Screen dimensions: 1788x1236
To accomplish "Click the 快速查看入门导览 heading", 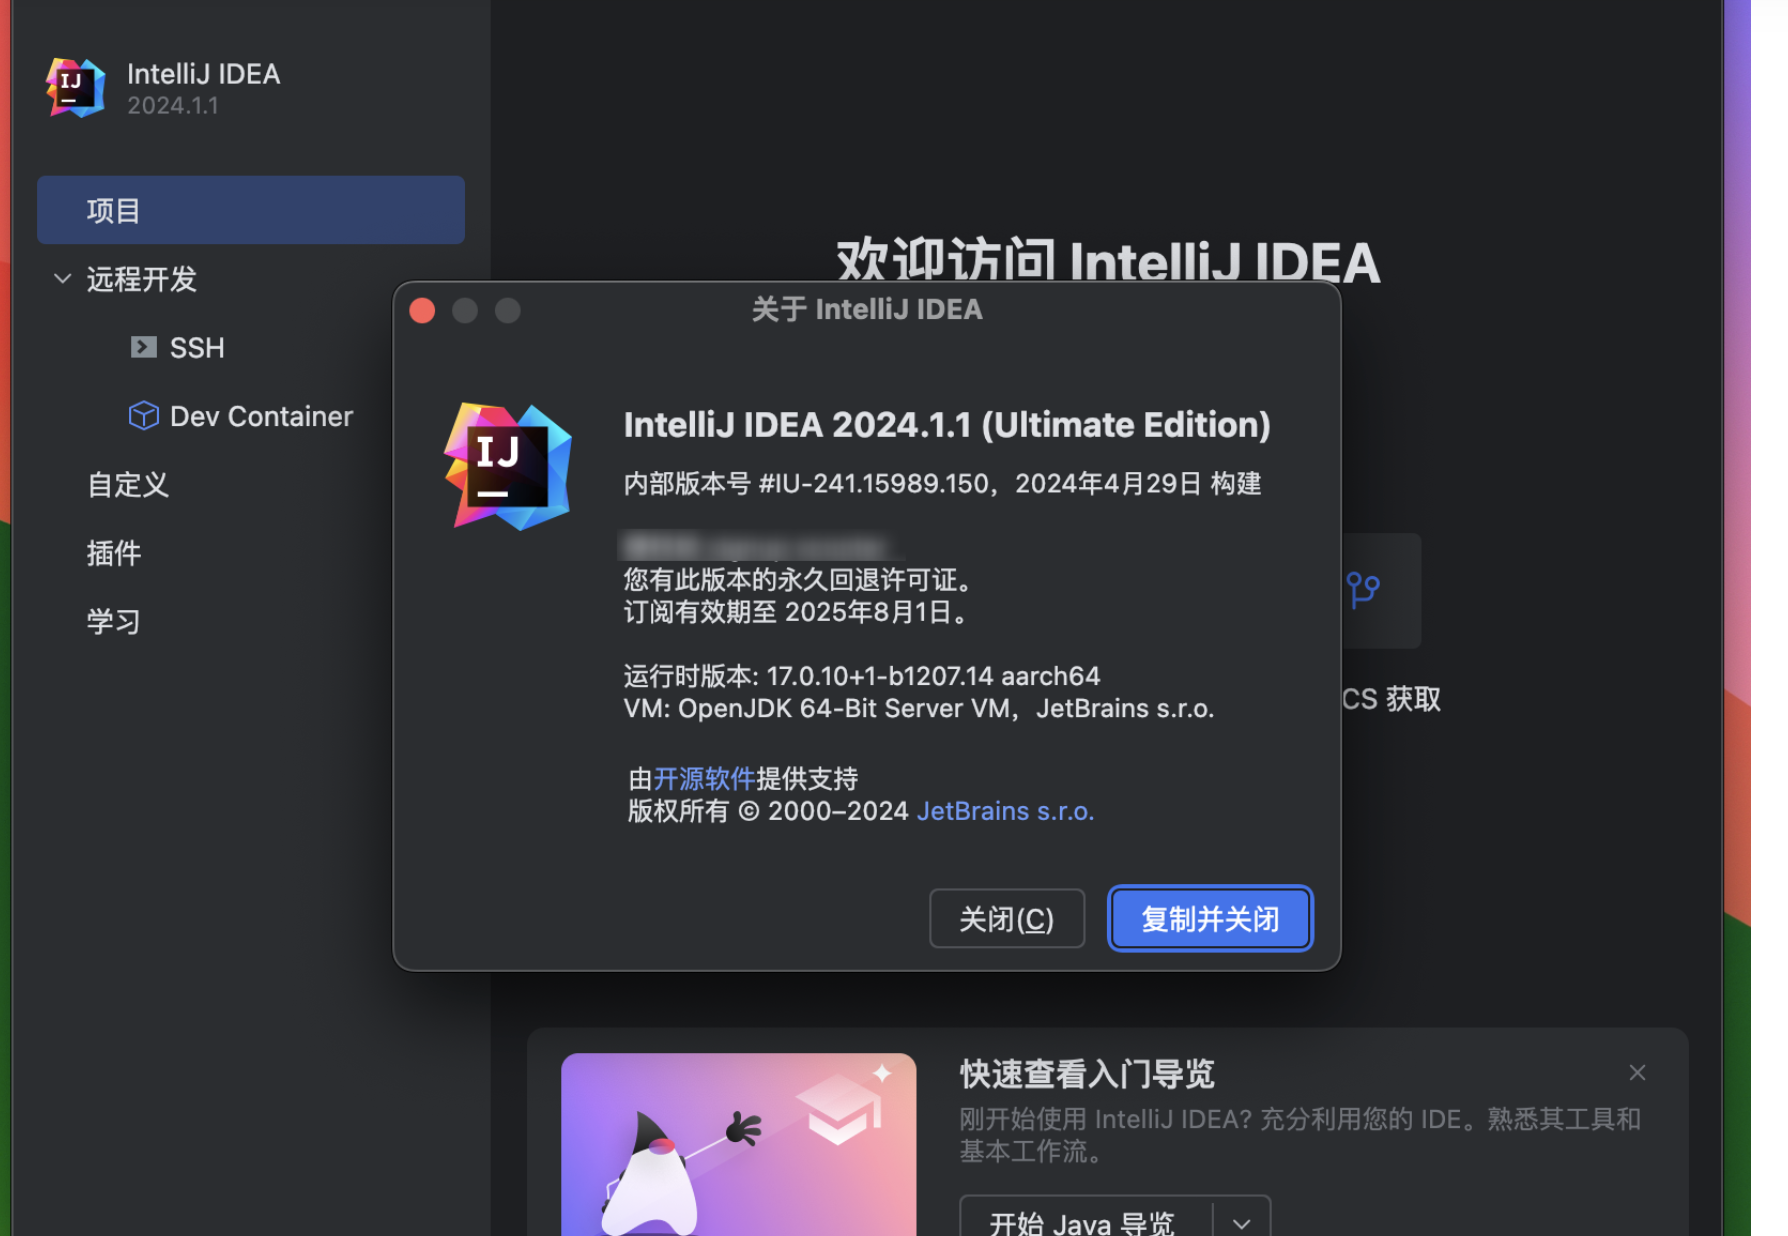I will [1087, 1073].
